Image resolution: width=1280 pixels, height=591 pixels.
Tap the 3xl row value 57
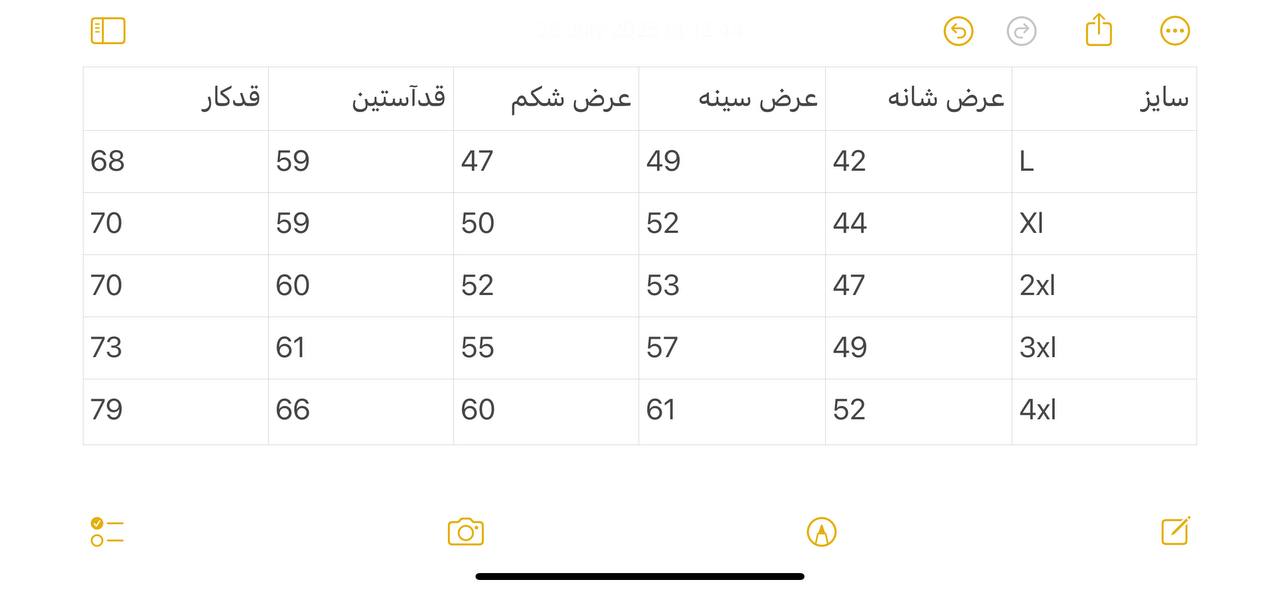coord(732,348)
